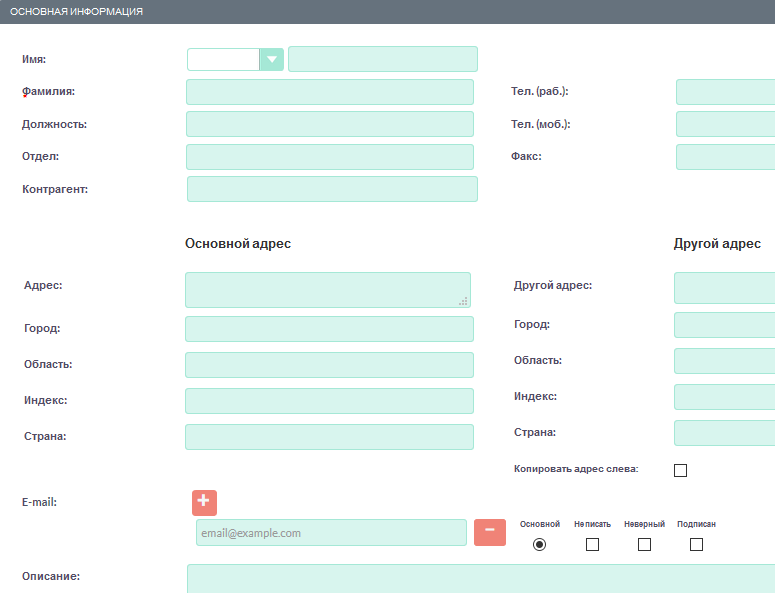Click the Фамилия input field
This screenshot has width=775, height=593.
pos(329,92)
